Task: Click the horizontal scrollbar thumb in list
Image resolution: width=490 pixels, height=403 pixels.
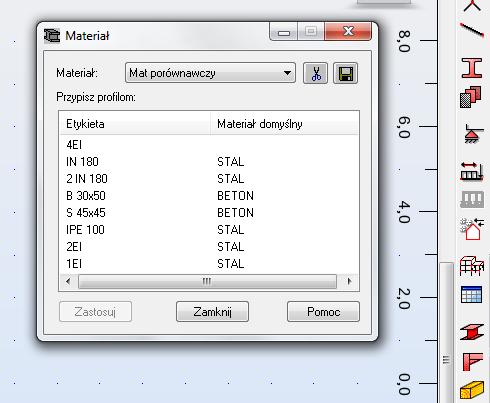Action: click(207, 282)
